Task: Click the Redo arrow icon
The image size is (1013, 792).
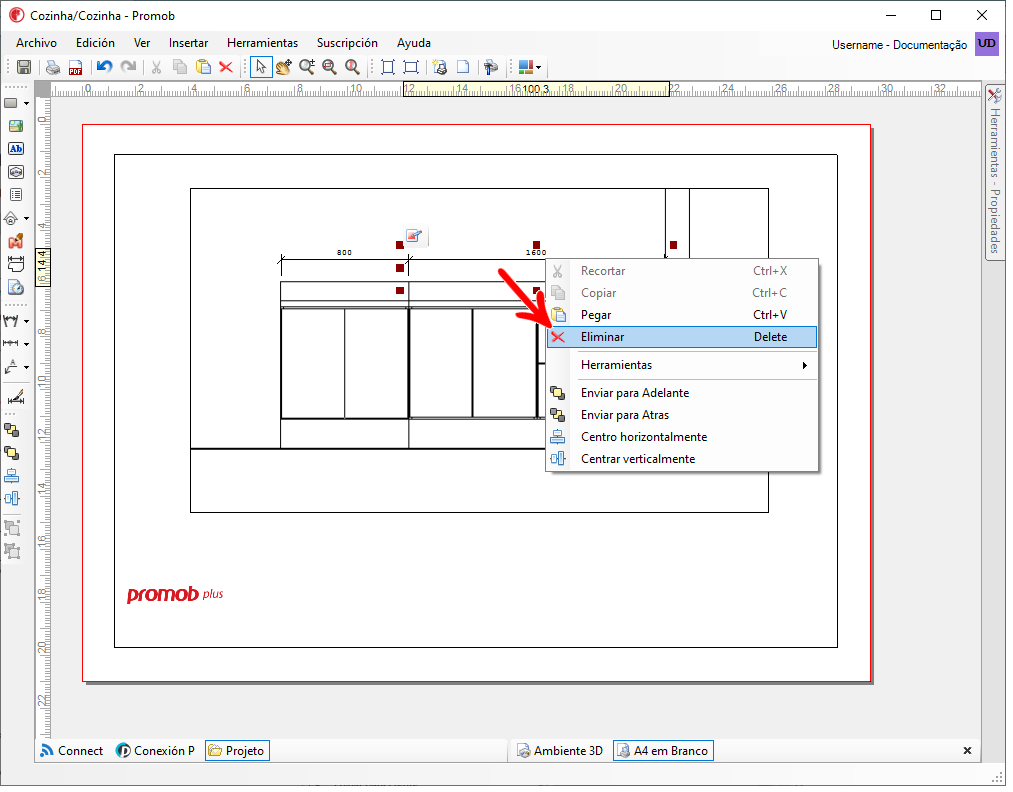Action: coord(129,67)
